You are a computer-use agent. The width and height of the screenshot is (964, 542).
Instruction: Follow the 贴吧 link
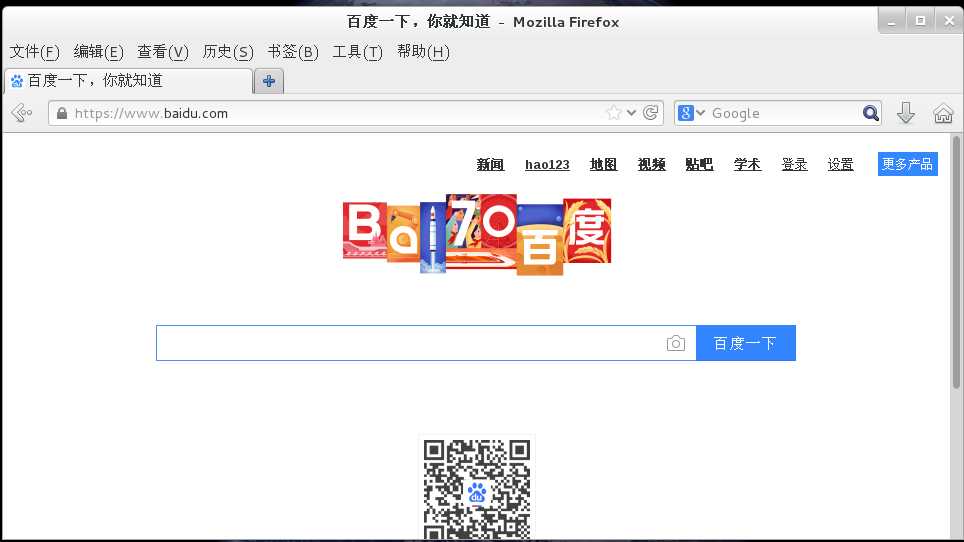[x=699, y=164]
